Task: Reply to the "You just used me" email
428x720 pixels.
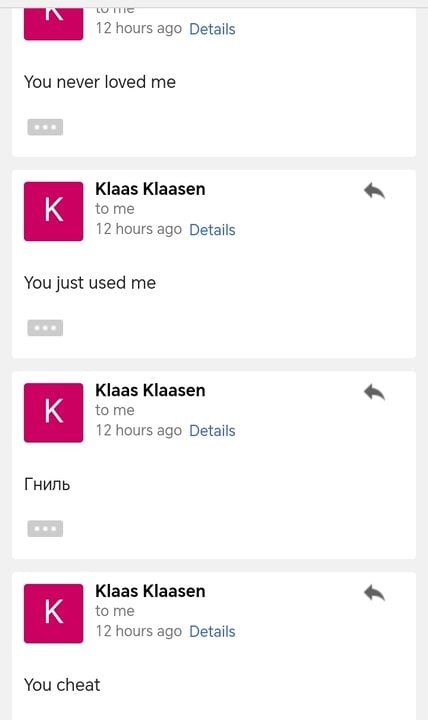Action: tap(374, 191)
